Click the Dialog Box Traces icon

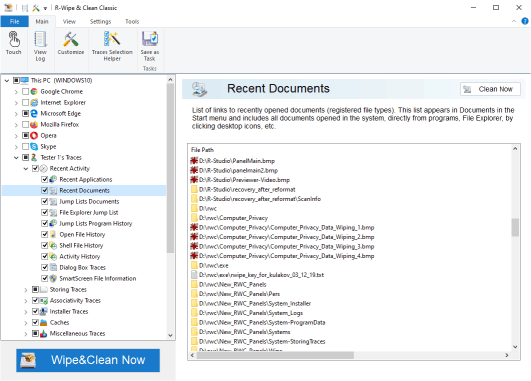point(53,268)
